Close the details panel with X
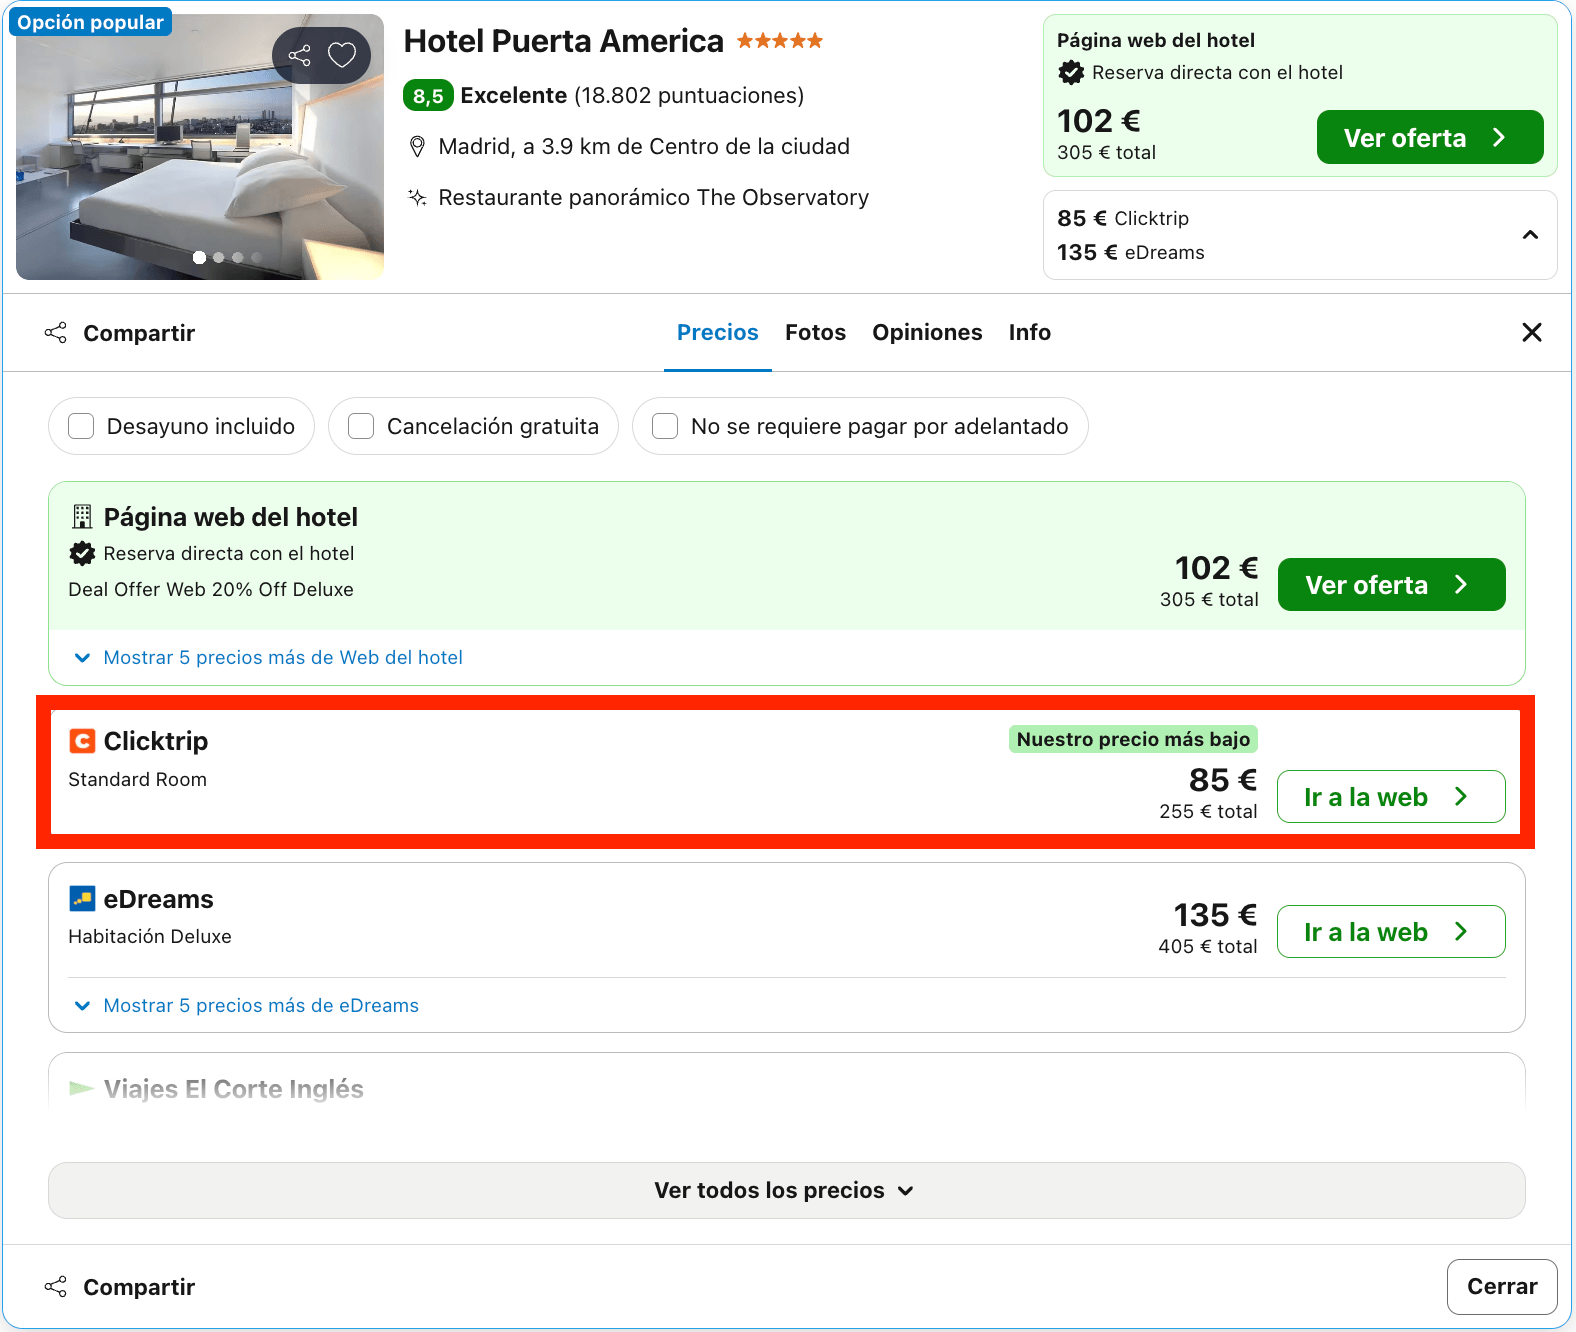Screen dimensions: 1576x1332 pos(1531,332)
